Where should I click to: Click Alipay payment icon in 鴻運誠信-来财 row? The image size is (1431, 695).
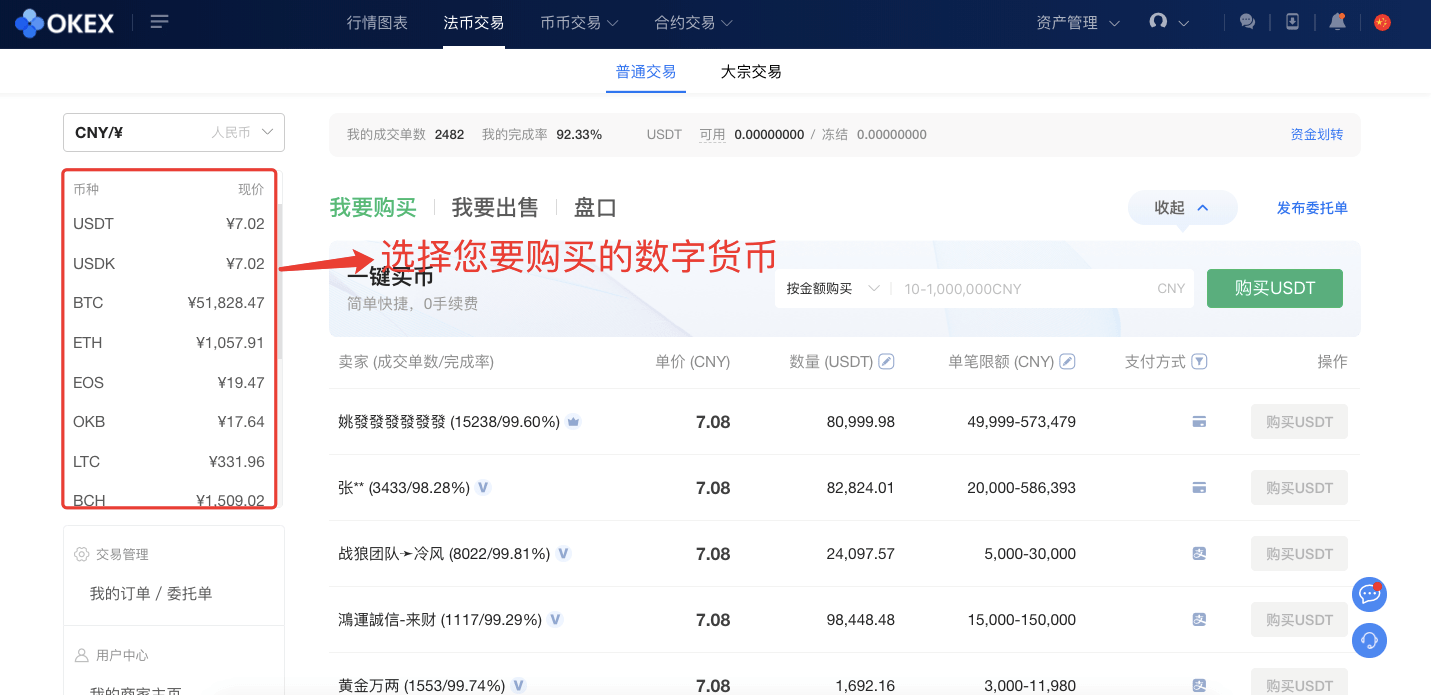coord(1199,620)
